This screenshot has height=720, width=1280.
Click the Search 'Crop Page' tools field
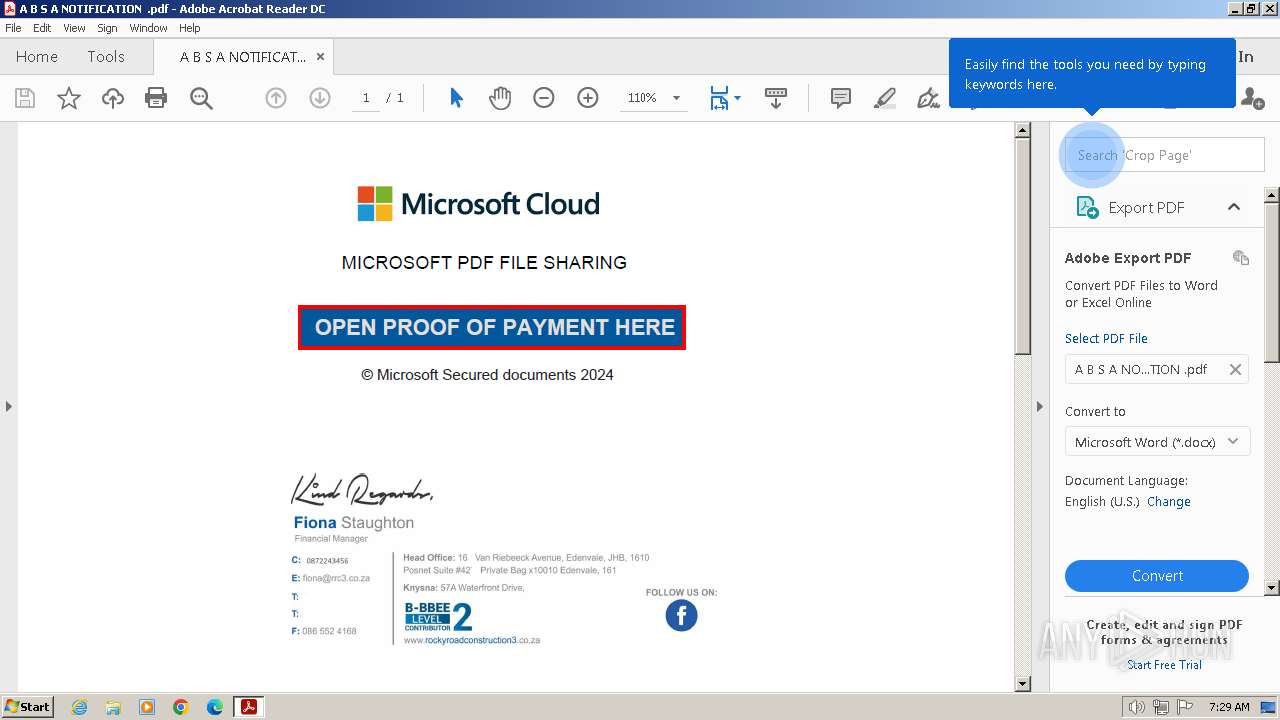1164,155
